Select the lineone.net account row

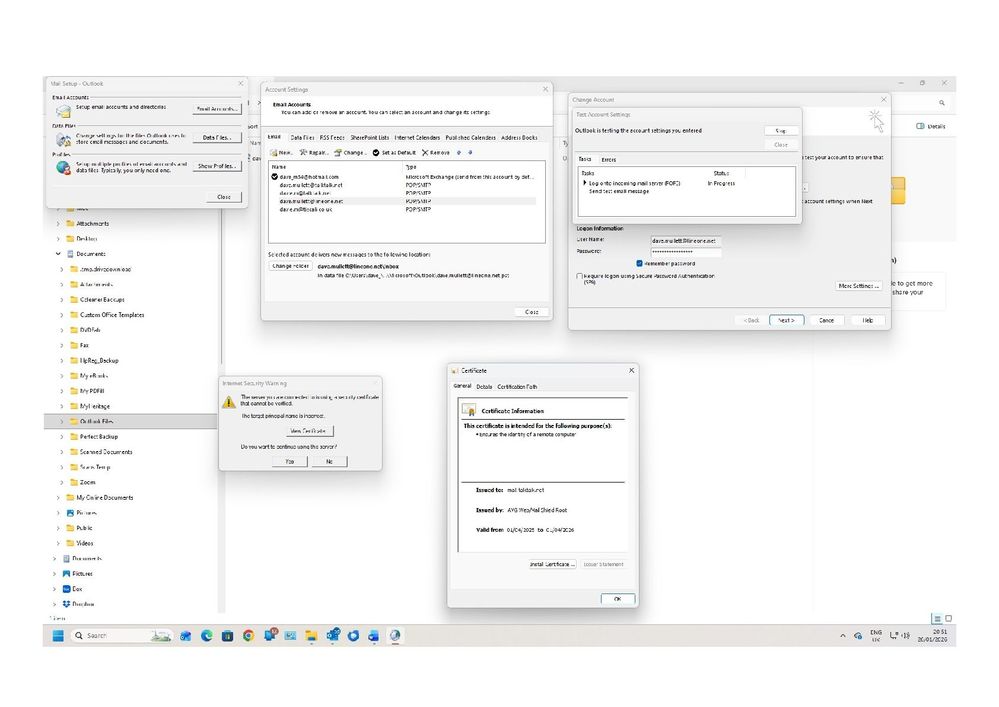pos(405,201)
